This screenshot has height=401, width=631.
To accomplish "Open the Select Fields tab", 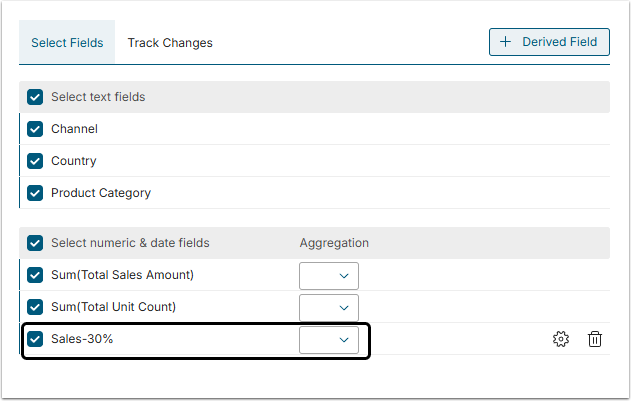I will pyautogui.click(x=66, y=43).
